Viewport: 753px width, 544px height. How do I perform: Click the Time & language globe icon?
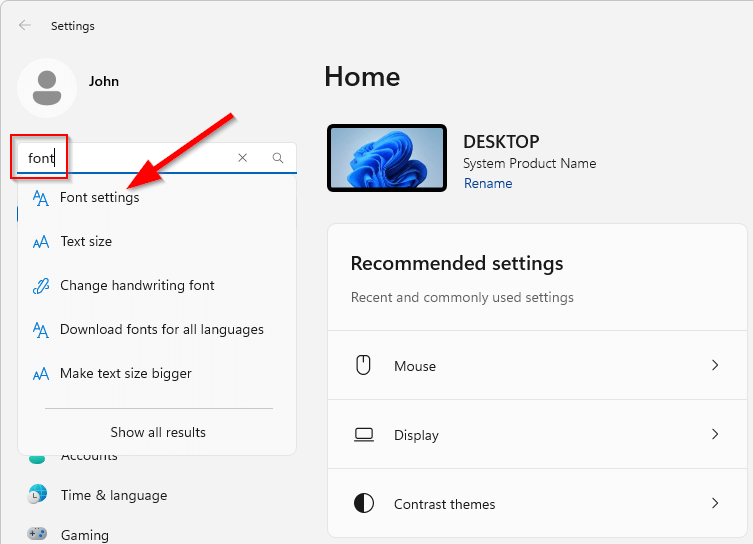click(x=37, y=495)
